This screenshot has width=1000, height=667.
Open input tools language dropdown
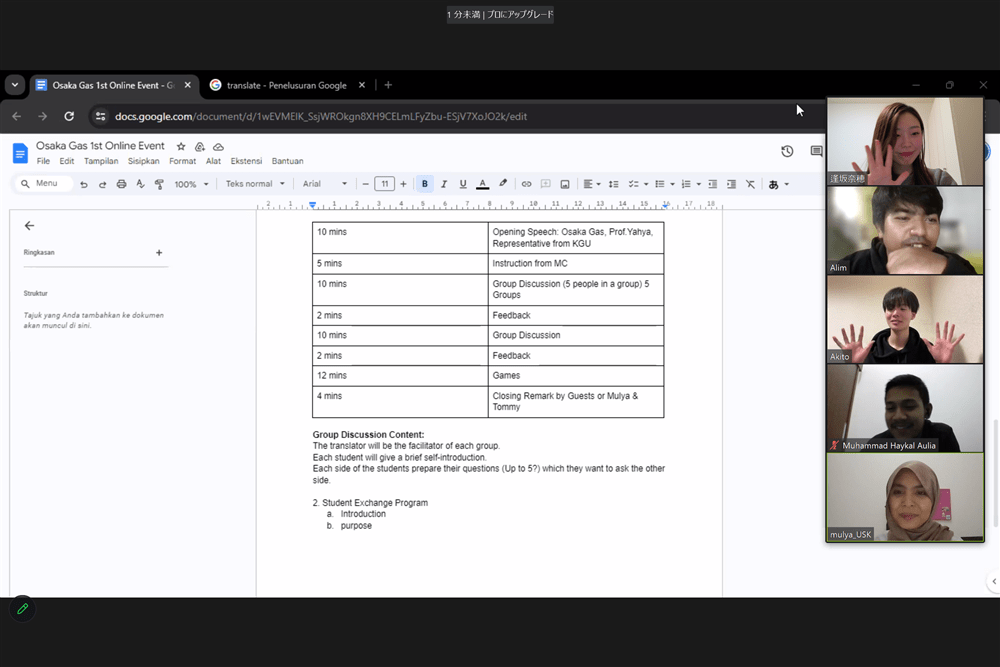click(x=779, y=184)
